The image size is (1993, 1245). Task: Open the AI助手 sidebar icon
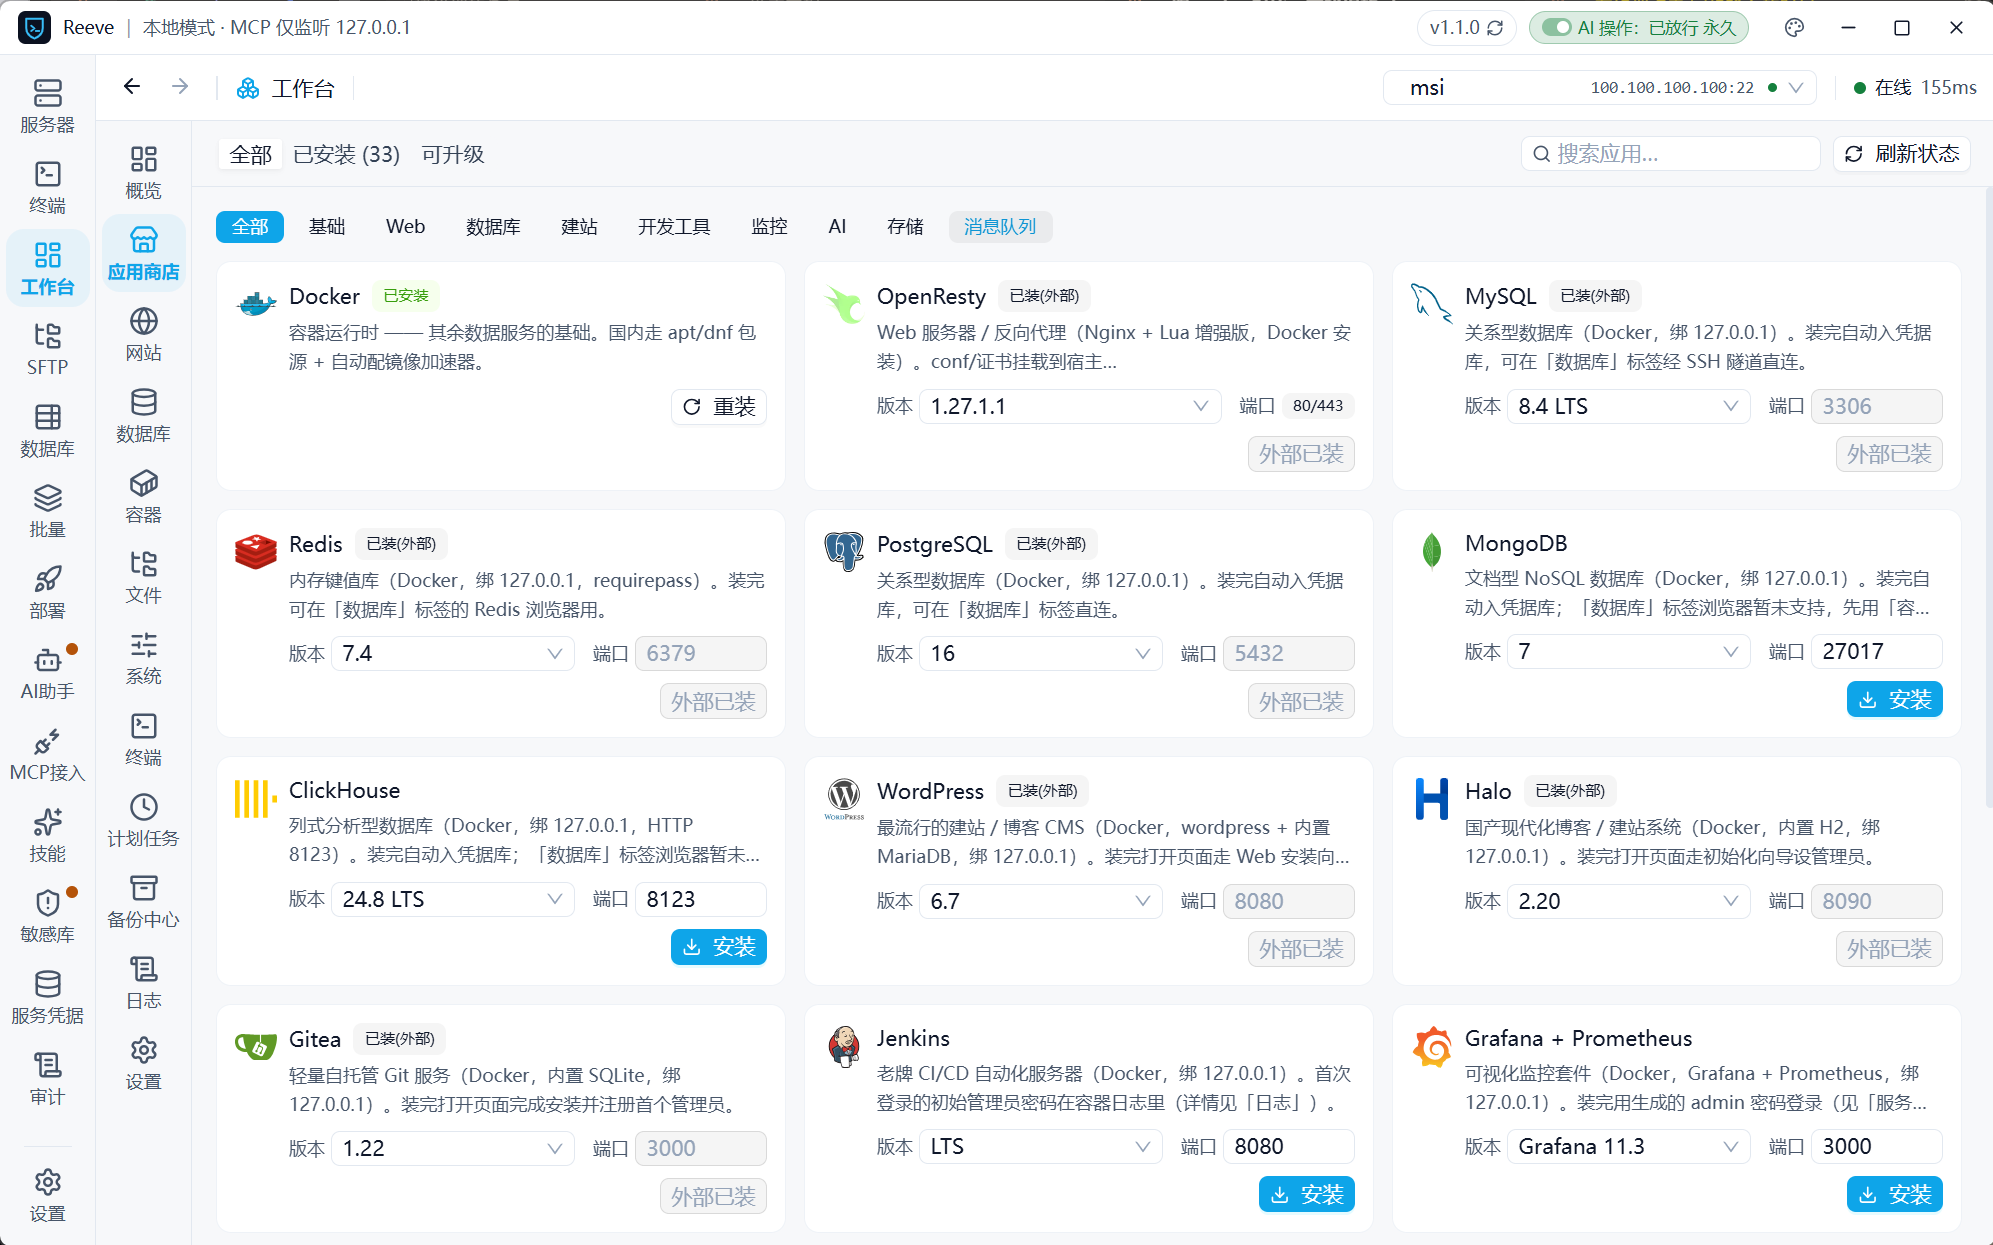tap(47, 672)
